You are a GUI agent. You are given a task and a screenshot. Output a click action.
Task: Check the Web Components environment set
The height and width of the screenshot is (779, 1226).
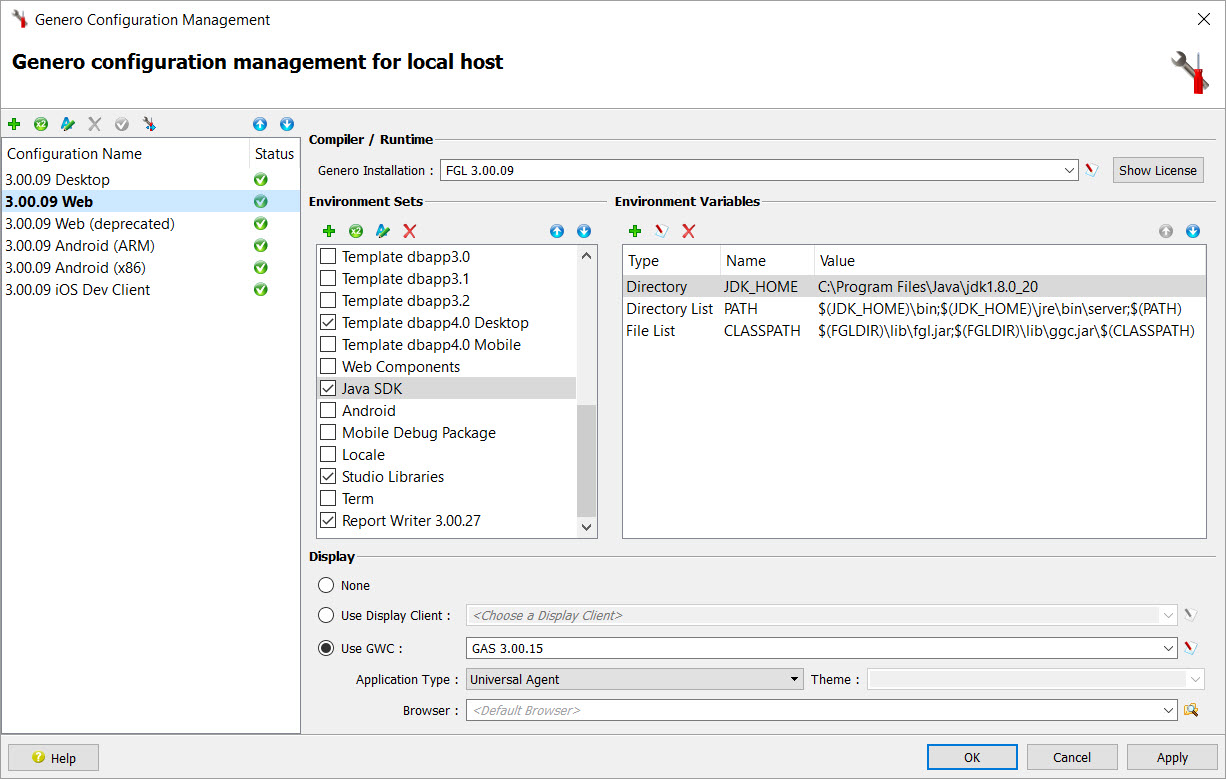click(x=328, y=367)
